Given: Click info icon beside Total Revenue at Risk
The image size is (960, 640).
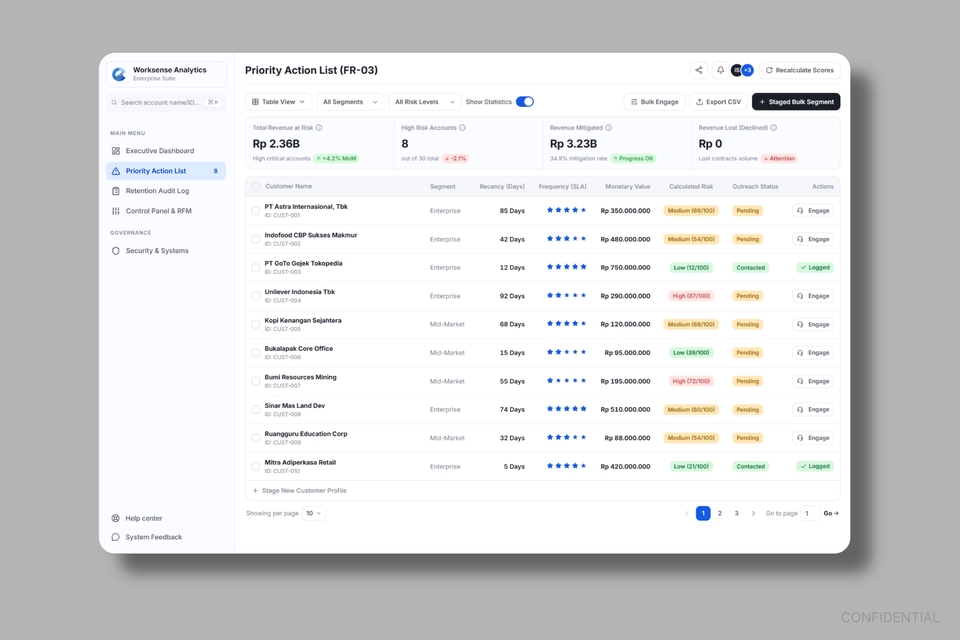Looking at the screenshot, I should pos(319,128).
